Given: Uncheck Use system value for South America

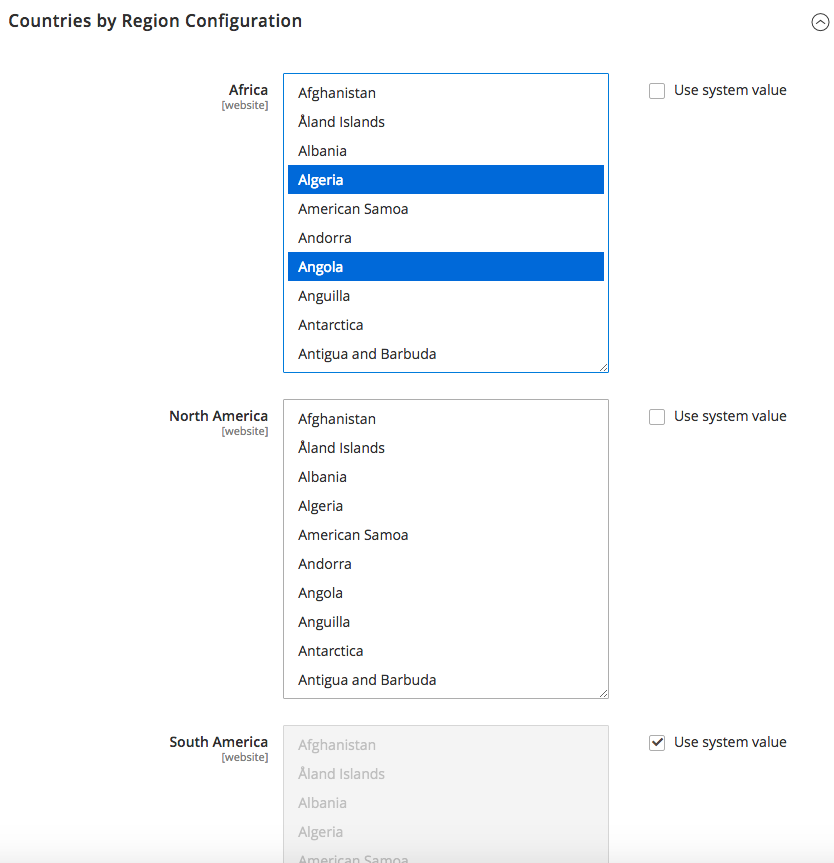Looking at the screenshot, I should [x=657, y=742].
